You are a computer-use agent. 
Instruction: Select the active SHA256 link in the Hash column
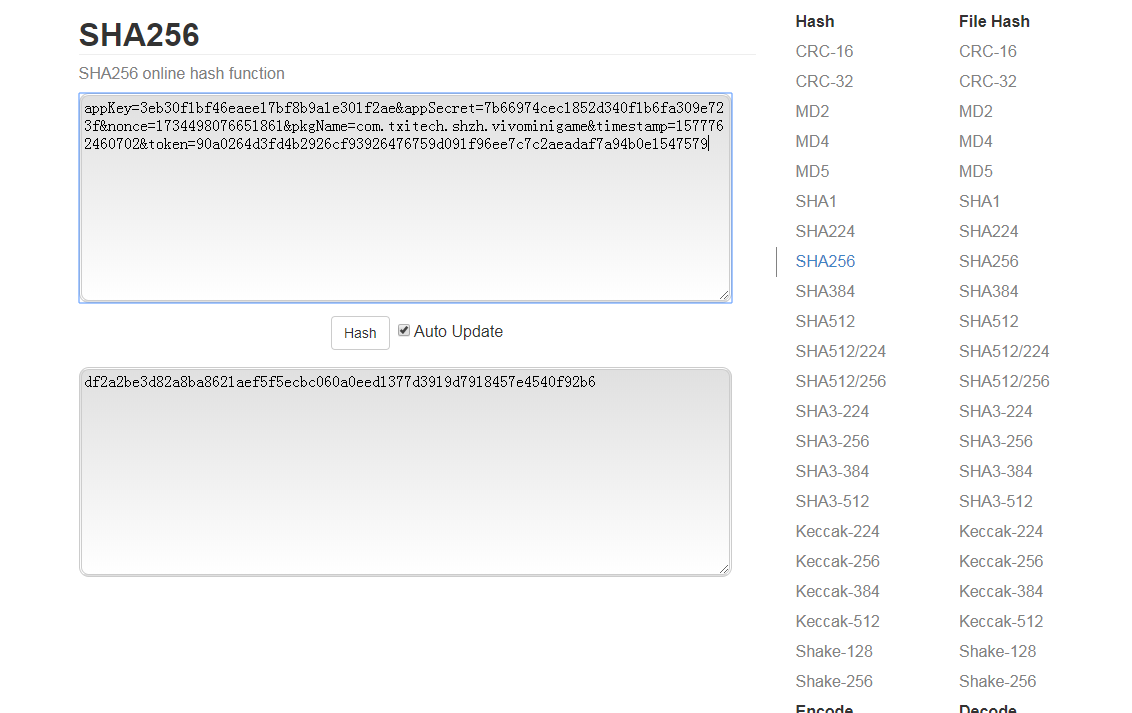(x=825, y=261)
